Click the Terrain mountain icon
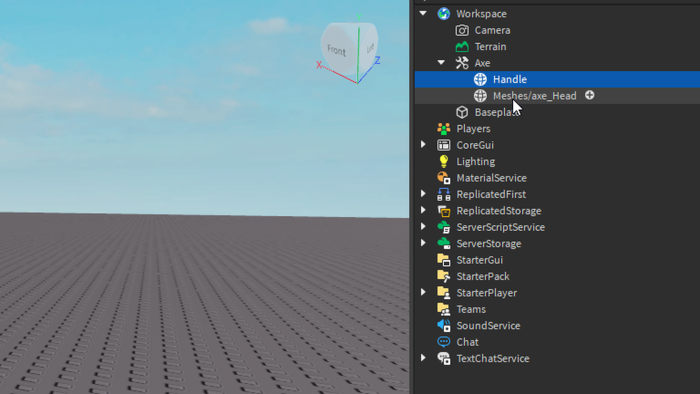The height and width of the screenshot is (394, 700). tap(462, 46)
